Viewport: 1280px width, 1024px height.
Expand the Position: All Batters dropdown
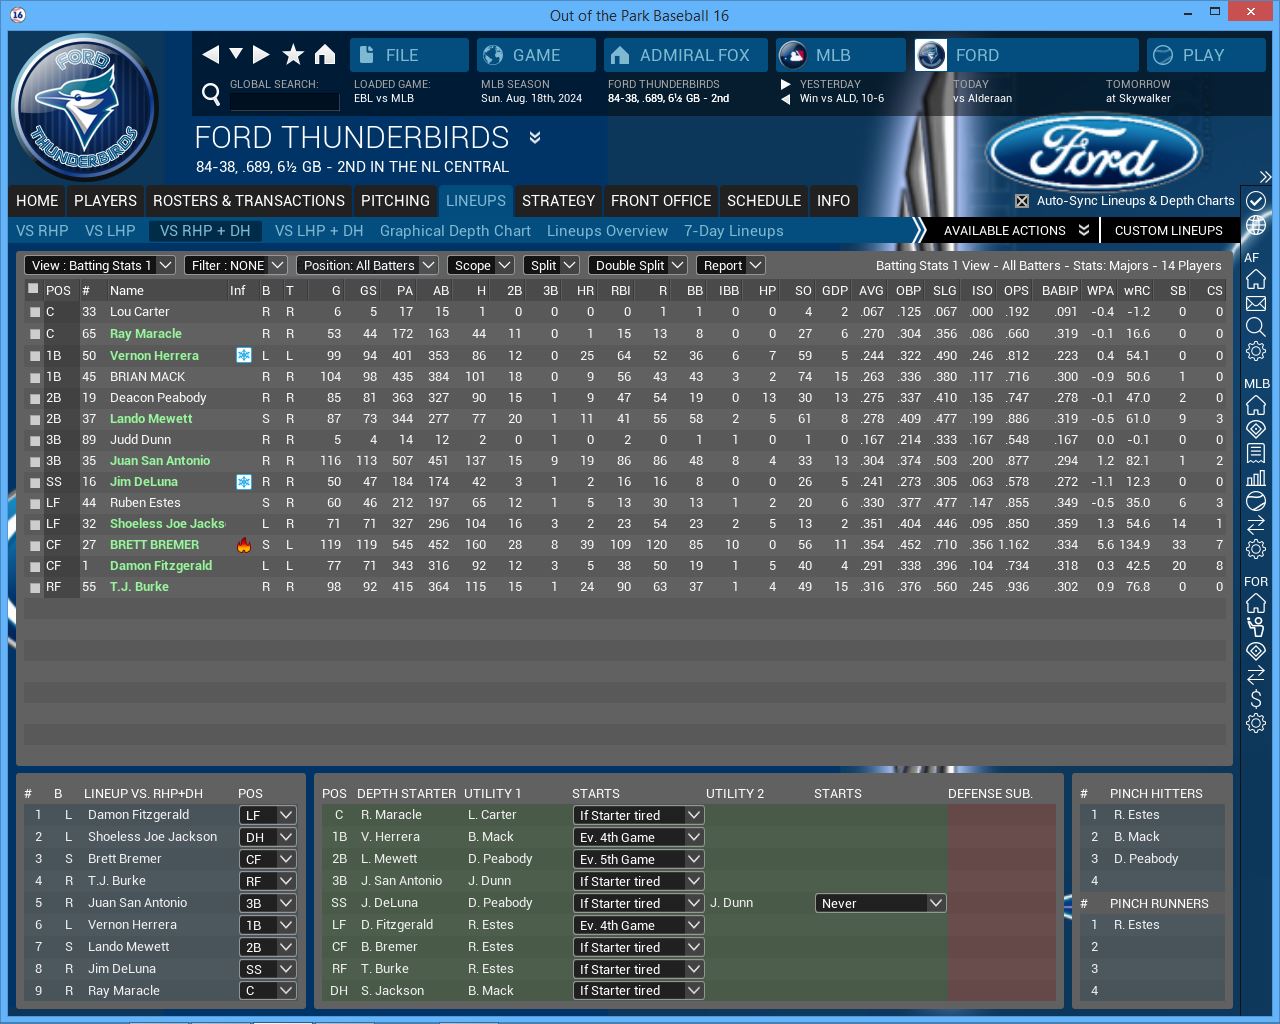click(x=367, y=265)
